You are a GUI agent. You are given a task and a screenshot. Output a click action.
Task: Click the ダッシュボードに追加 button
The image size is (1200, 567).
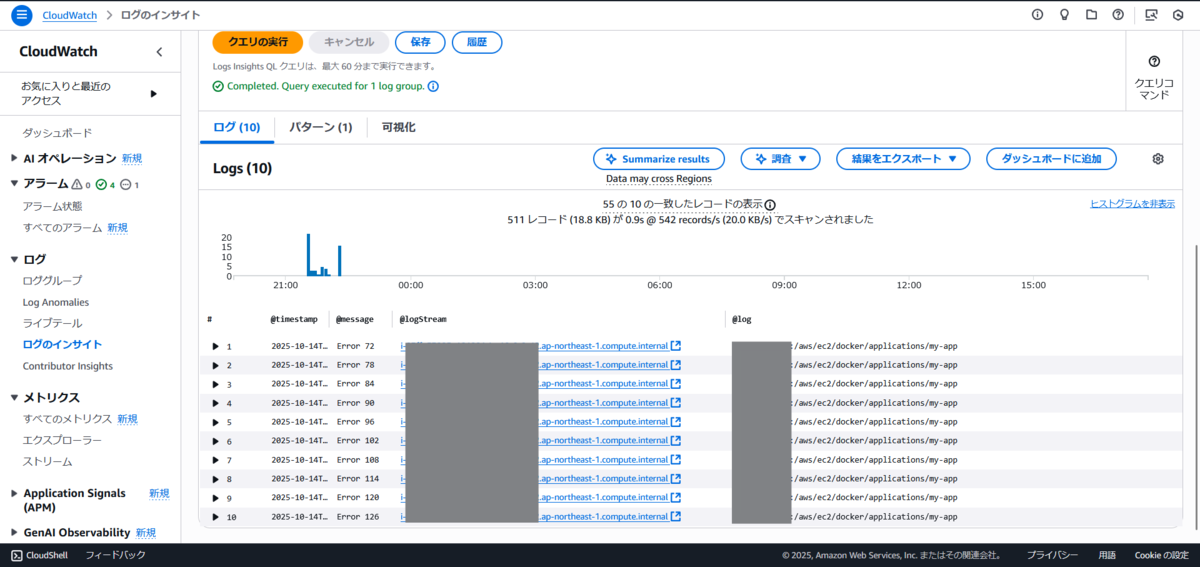(x=1051, y=159)
